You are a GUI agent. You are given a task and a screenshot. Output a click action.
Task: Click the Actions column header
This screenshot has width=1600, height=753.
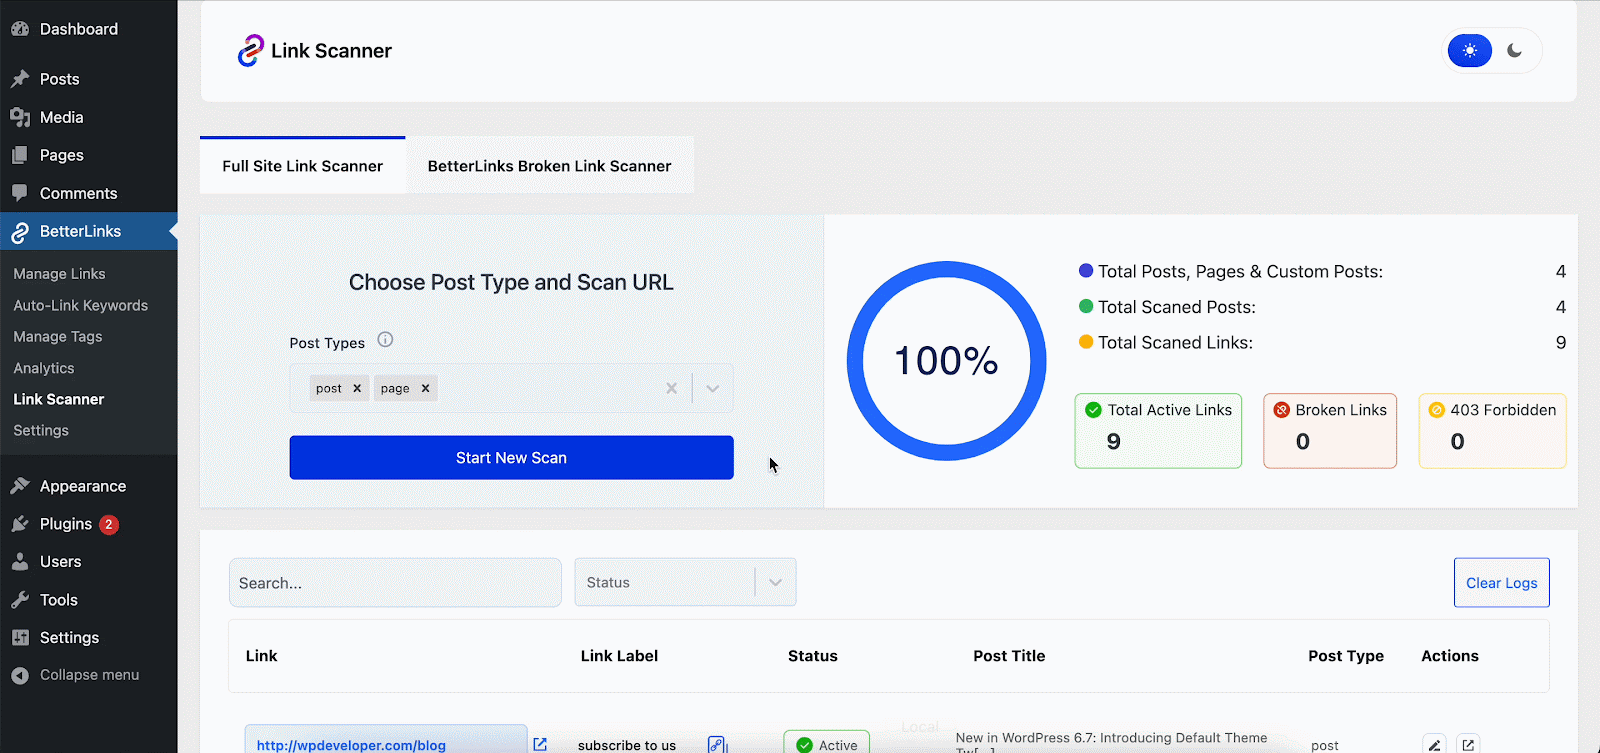(x=1450, y=656)
